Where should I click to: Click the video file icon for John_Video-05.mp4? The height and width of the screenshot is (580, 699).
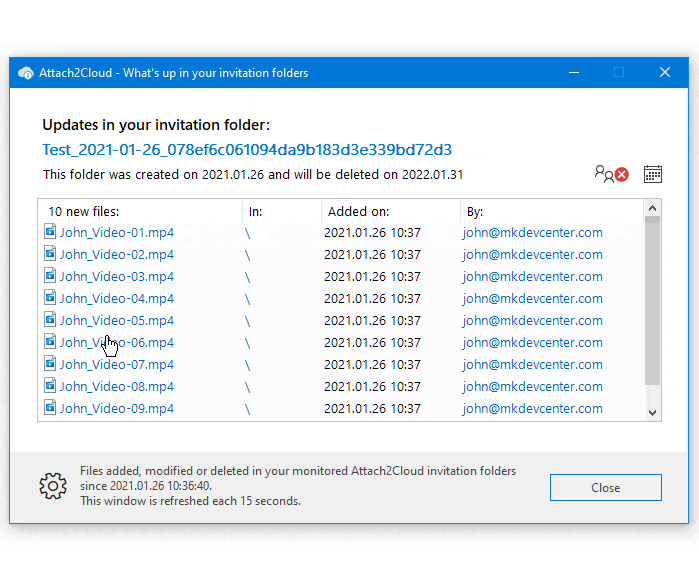pos(50,319)
